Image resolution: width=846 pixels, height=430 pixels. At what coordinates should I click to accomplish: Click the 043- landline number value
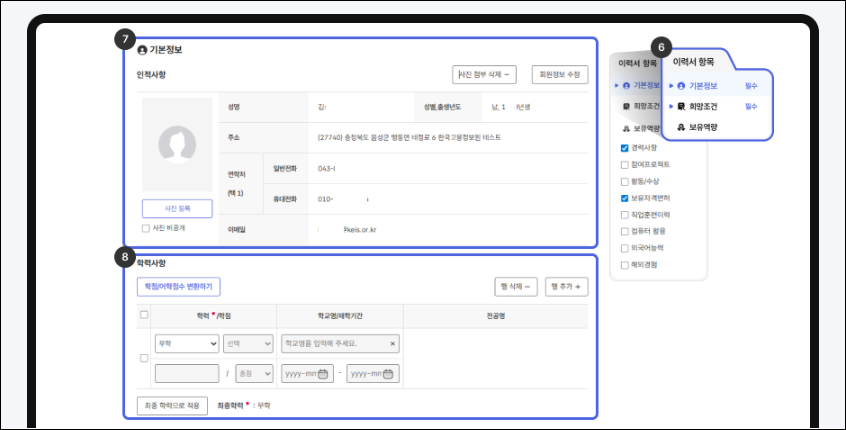pos(326,168)
